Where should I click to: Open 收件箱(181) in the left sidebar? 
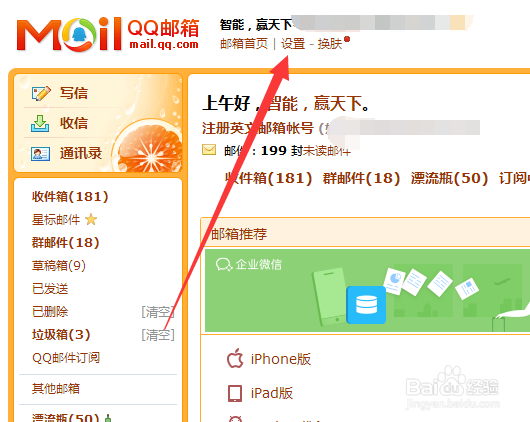(x=70, y=197)
